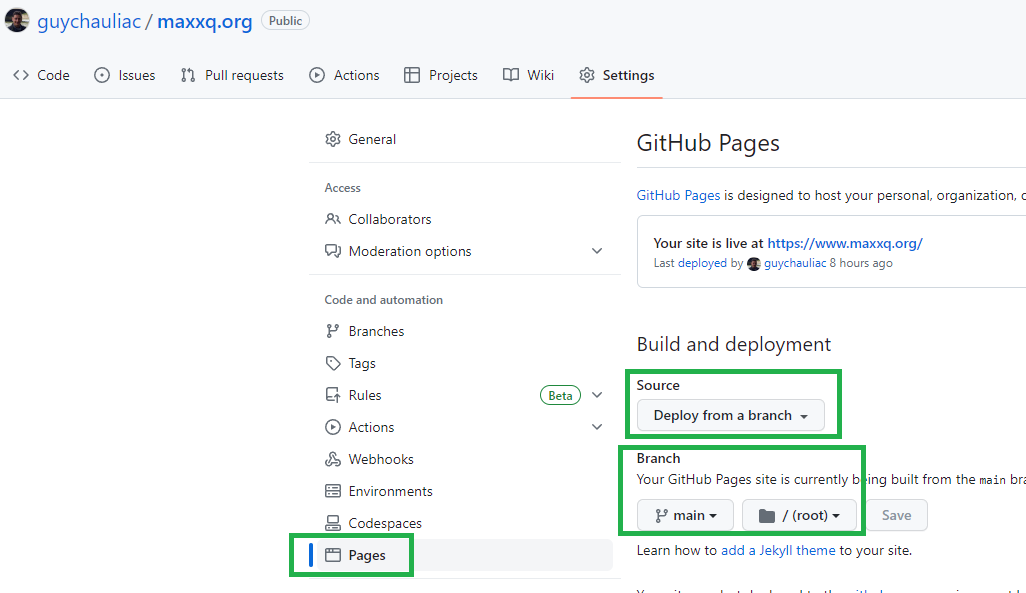The height and width of the screenshot is (593, 1026).
Task: Open Actions settings in sidebar
Action: (465, 427)
